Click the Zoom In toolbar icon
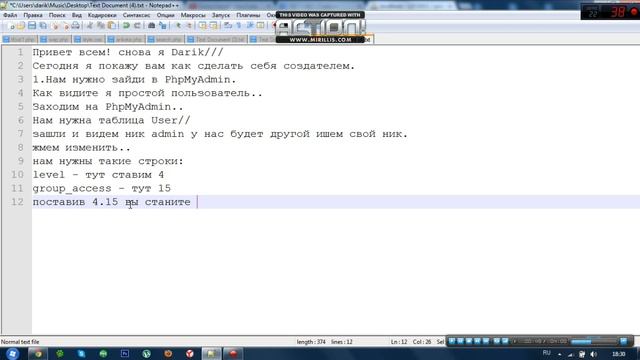The image size is (640, 360). 178,26
